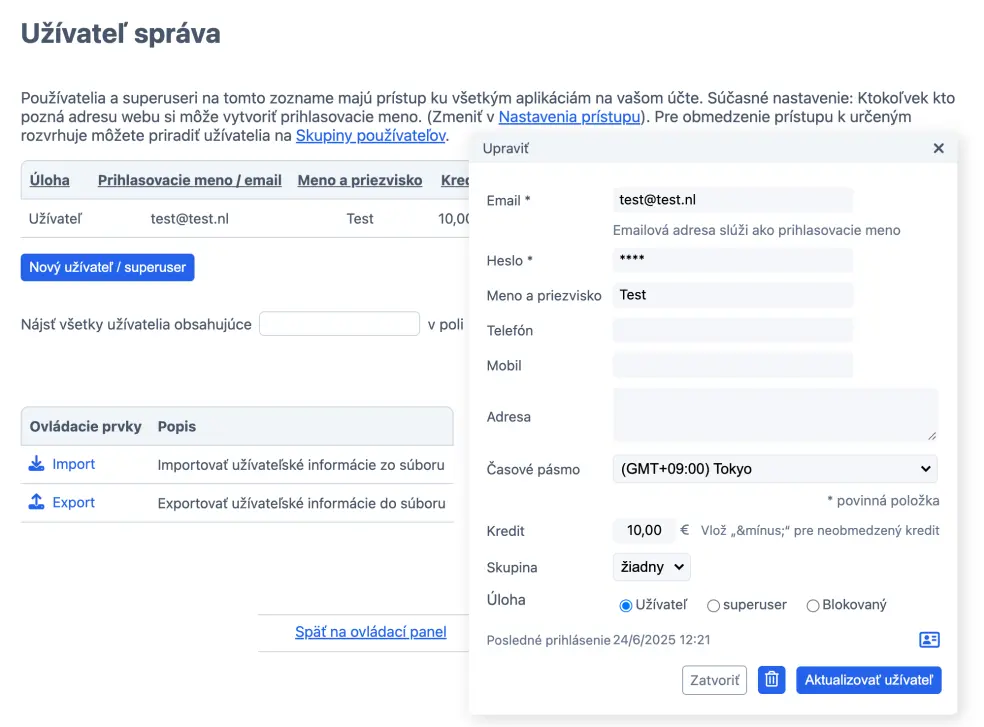
Task: Click the trash delete user icon
Action: click(771, 680)
